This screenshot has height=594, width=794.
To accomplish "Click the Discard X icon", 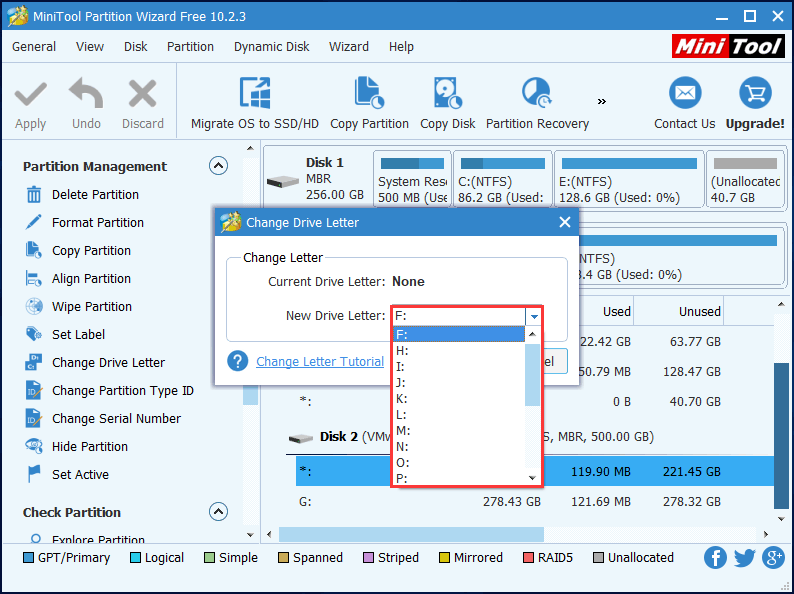I will (143, 94).
